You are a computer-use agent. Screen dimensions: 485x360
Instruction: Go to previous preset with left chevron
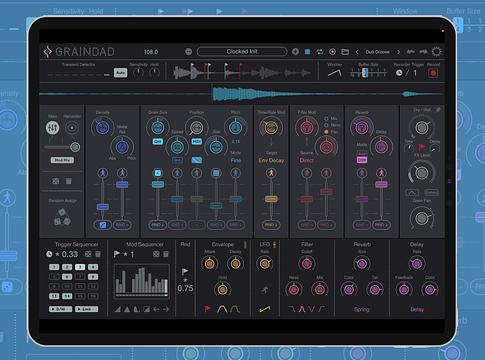[357, 52]
